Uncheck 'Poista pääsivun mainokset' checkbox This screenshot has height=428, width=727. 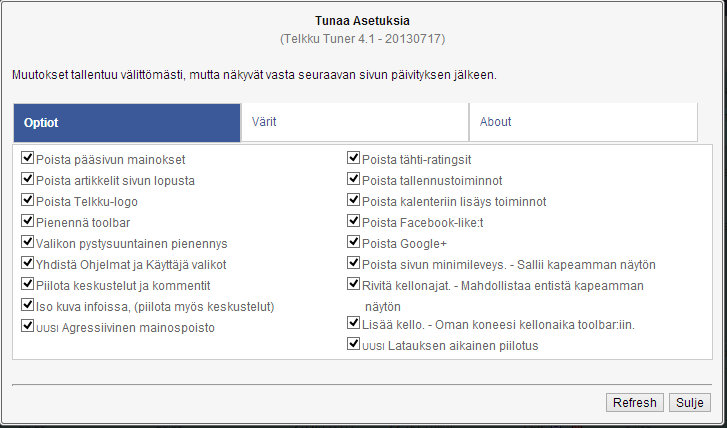27,158
